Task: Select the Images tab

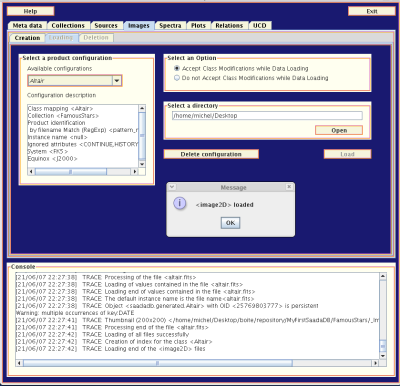Action: point(139,26)
